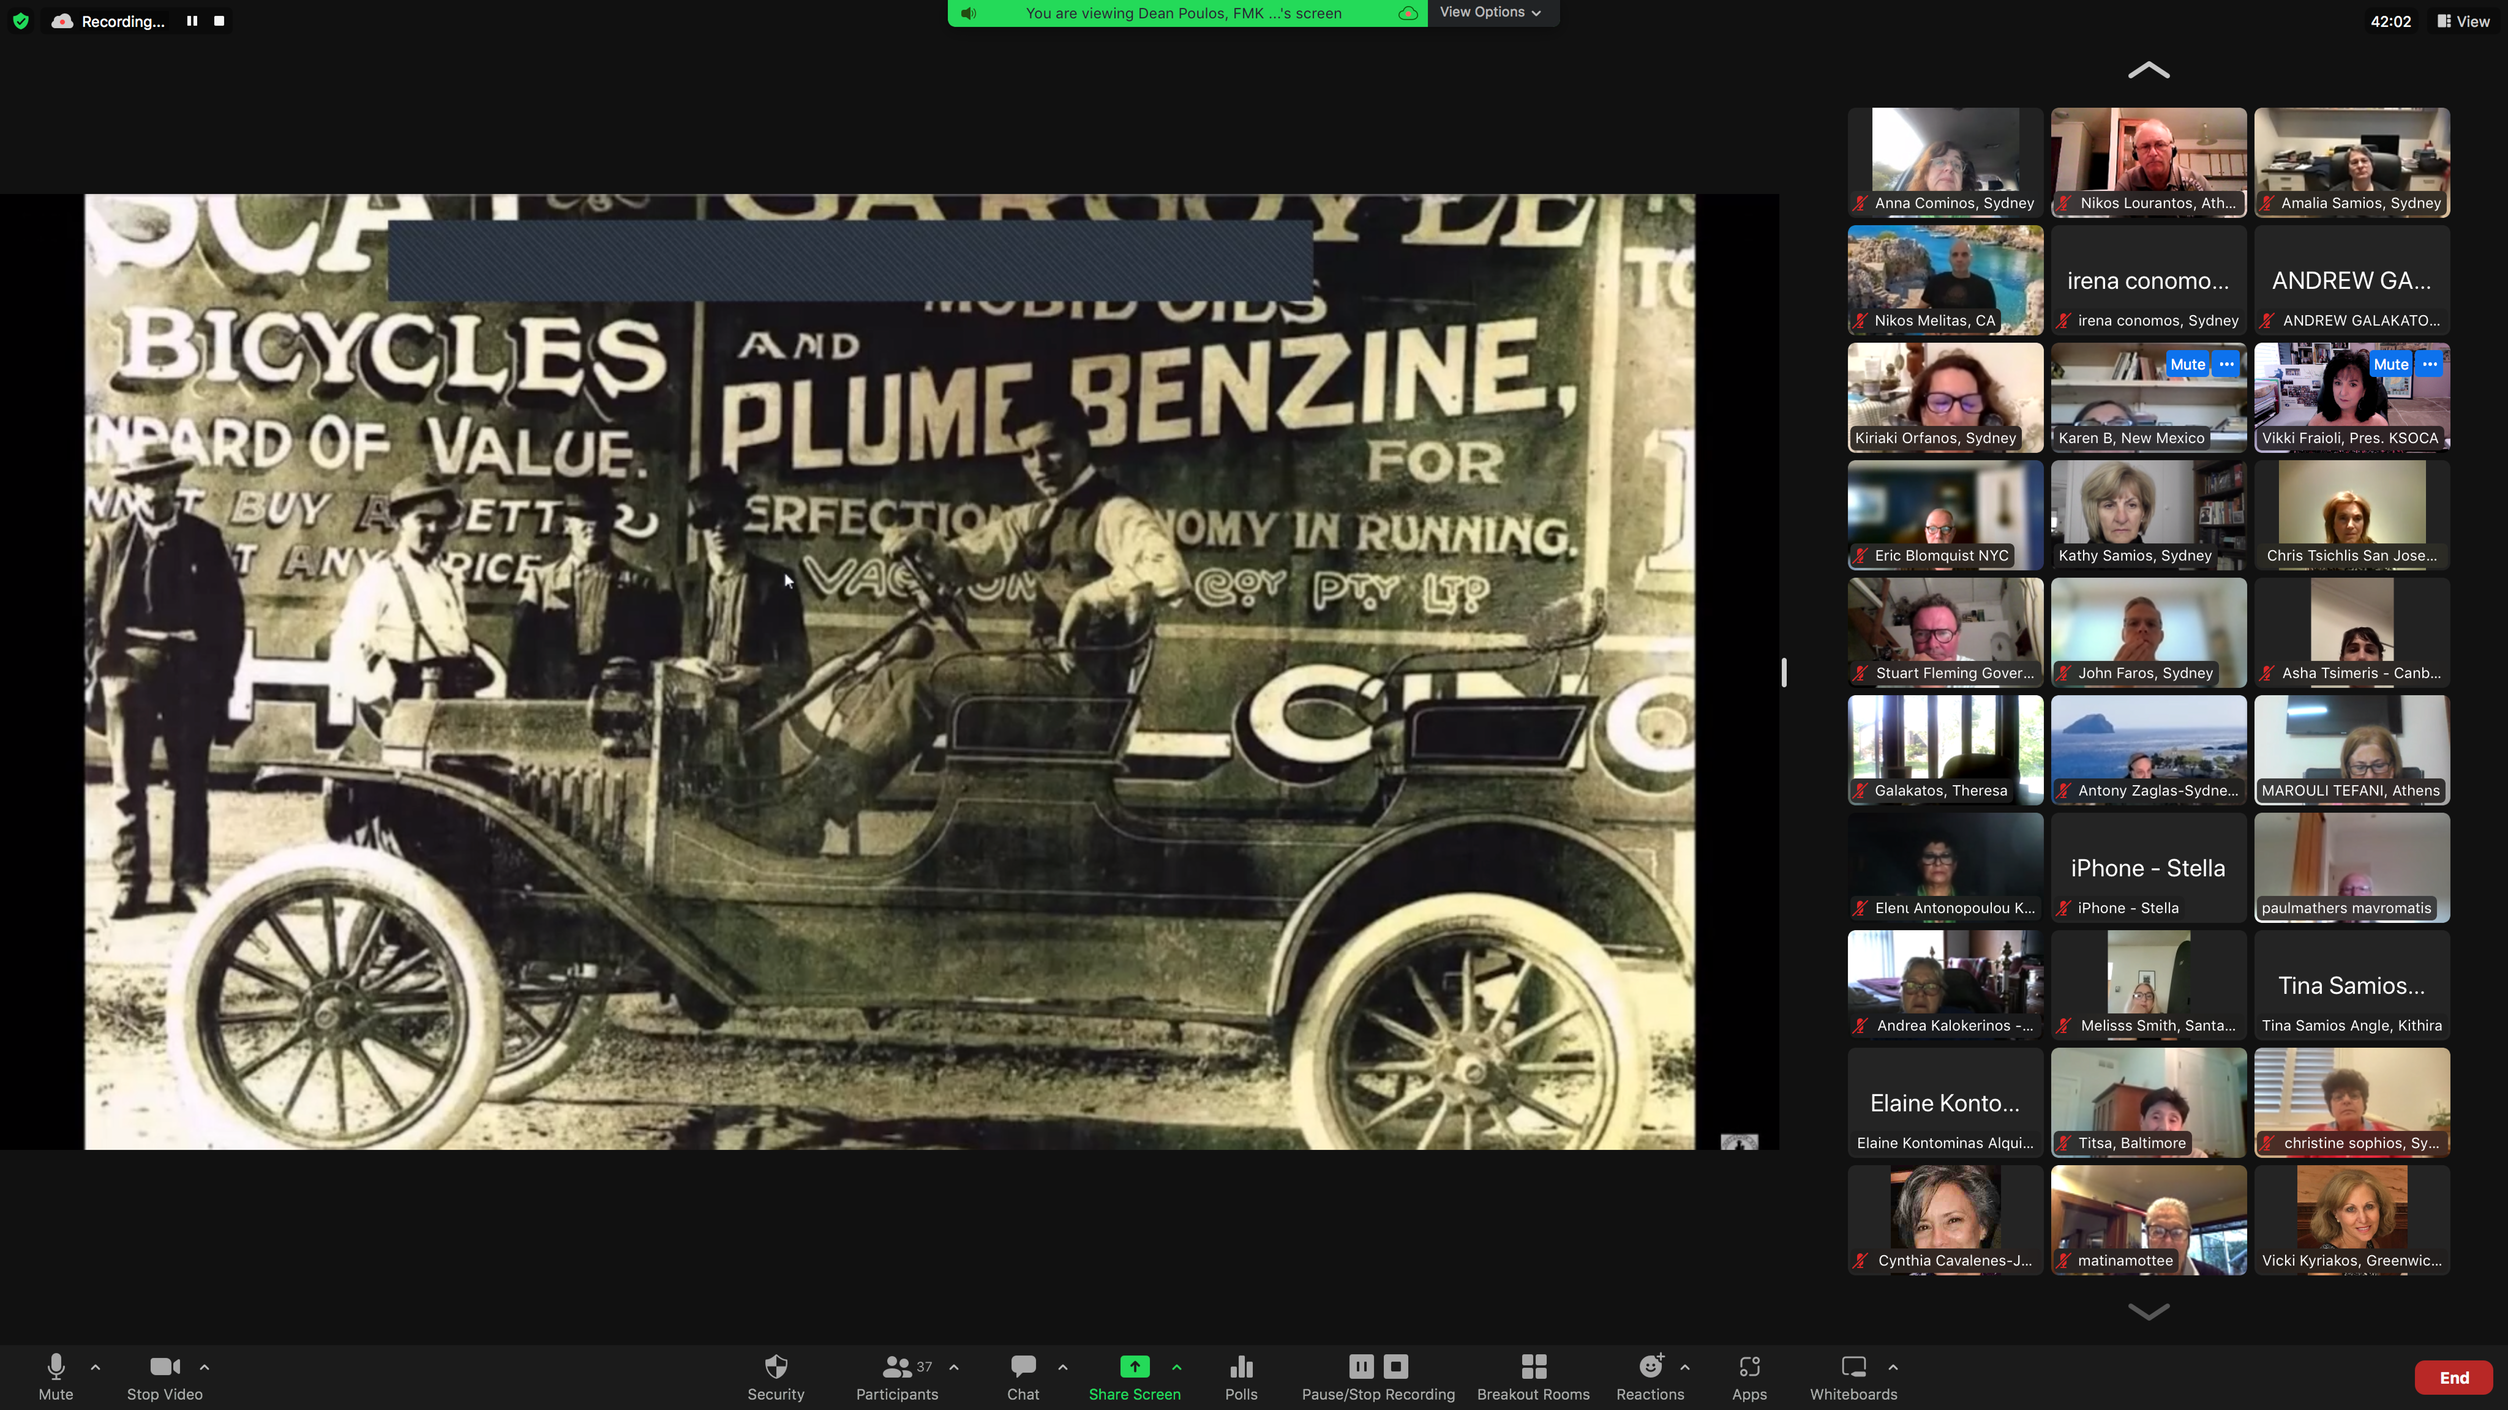This screenshot has height=1410, width=2508.
Task: Click the red End button
Action: (x=2453, y=1378)
